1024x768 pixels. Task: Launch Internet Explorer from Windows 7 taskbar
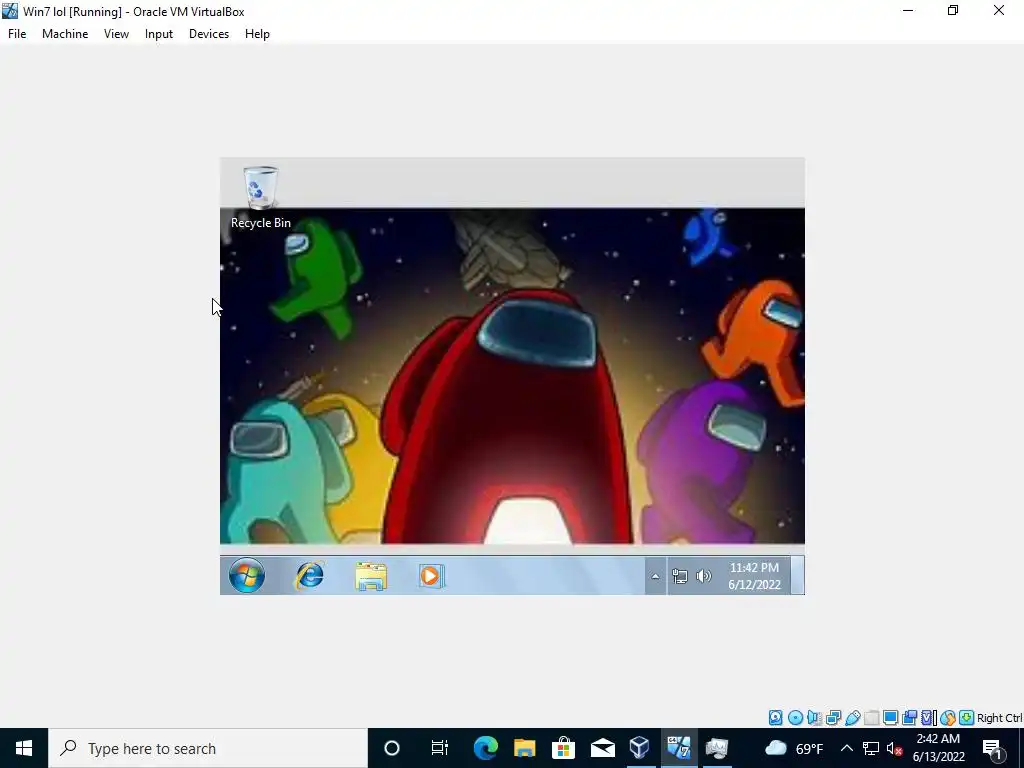click(x=310, y=576)
